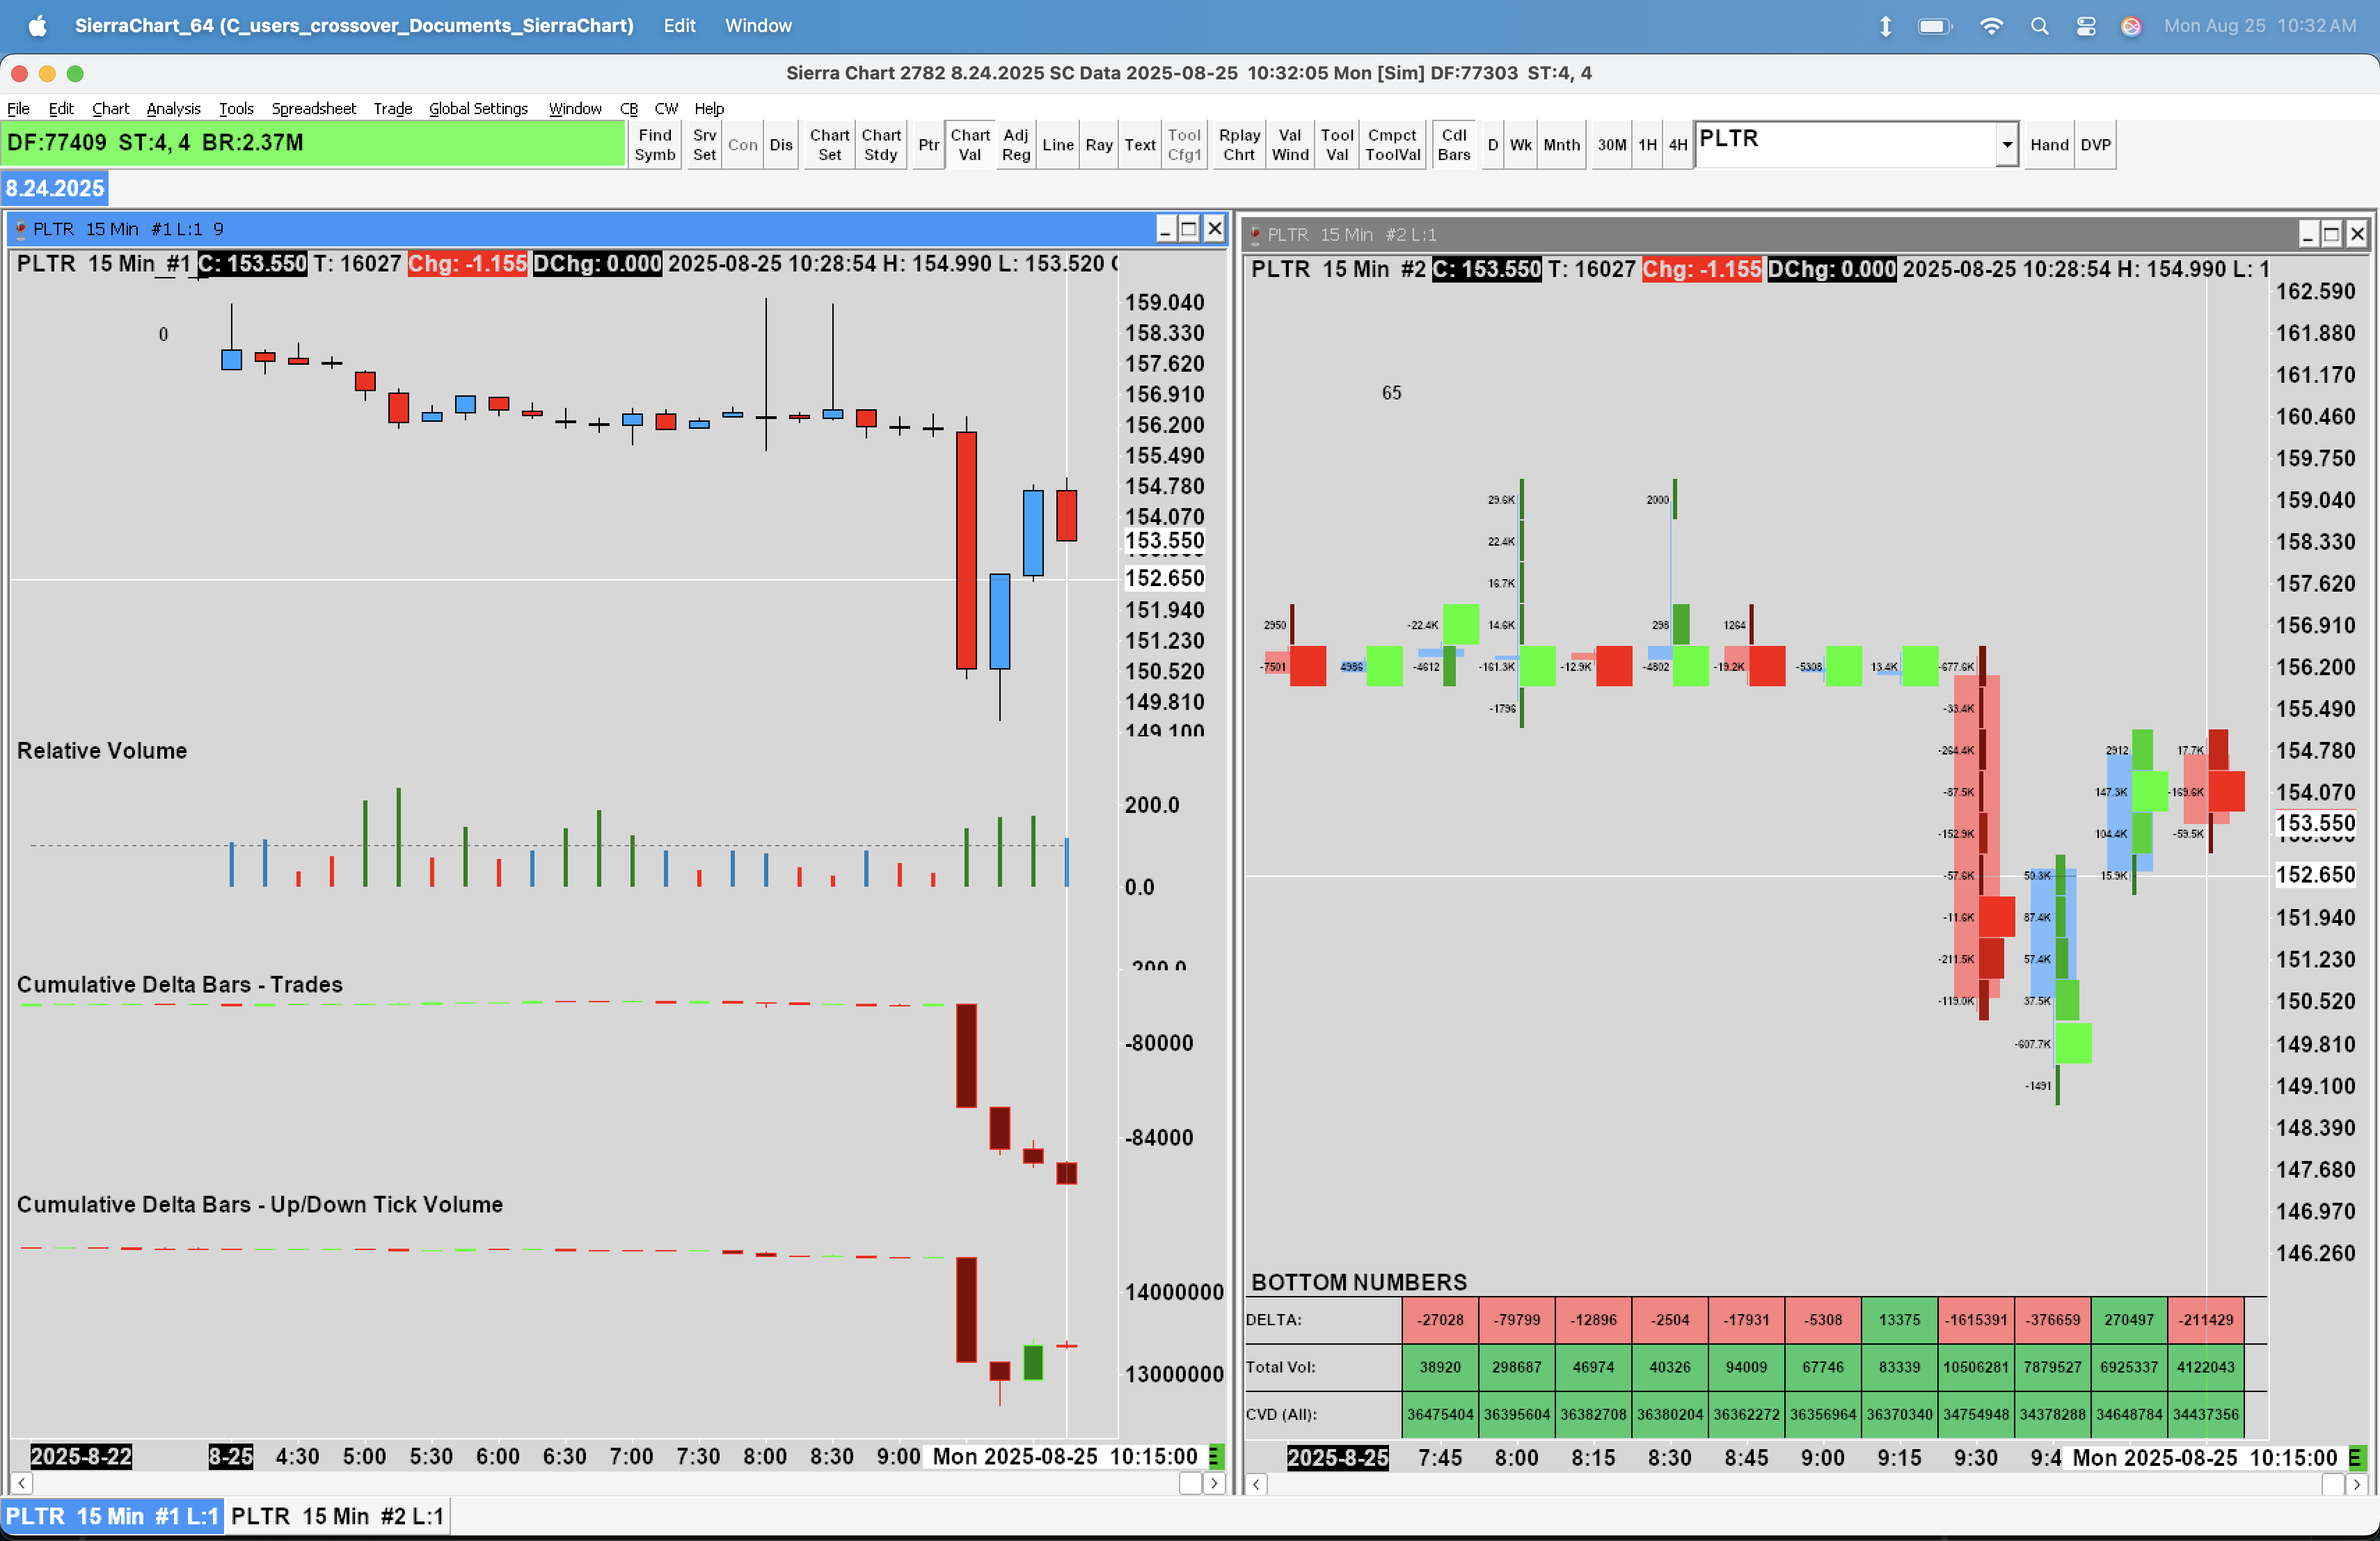Open the Replay Chart control
The height and width of the screenshot is (1541, 2380).
point(1238,145)
